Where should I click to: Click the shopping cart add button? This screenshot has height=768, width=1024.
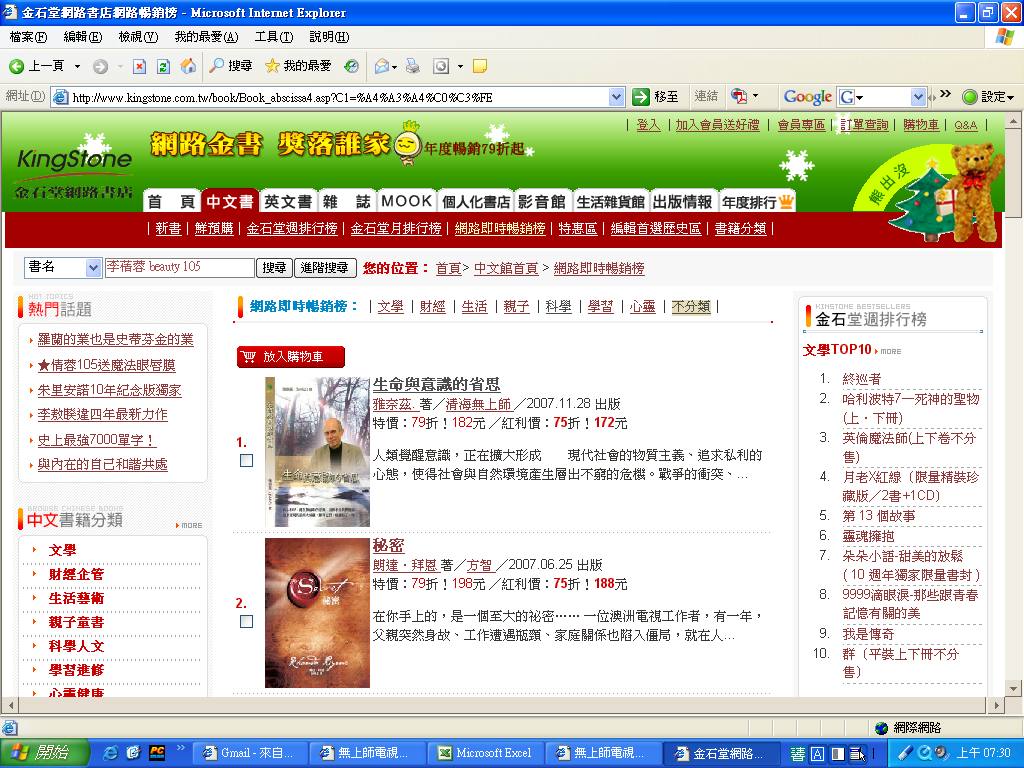(x=291, y=357)
